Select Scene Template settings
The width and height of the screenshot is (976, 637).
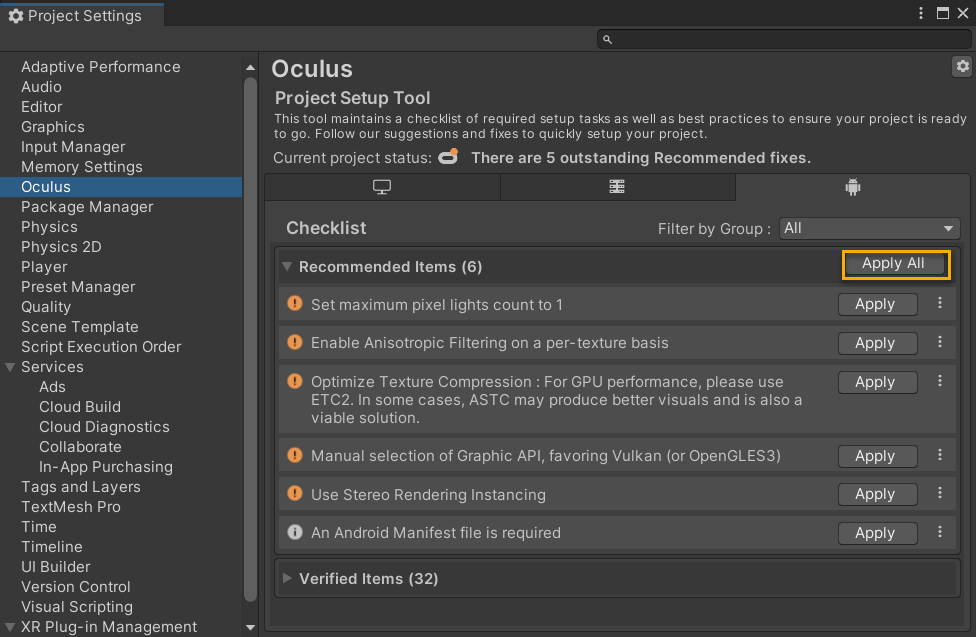(x=80, y=326)
